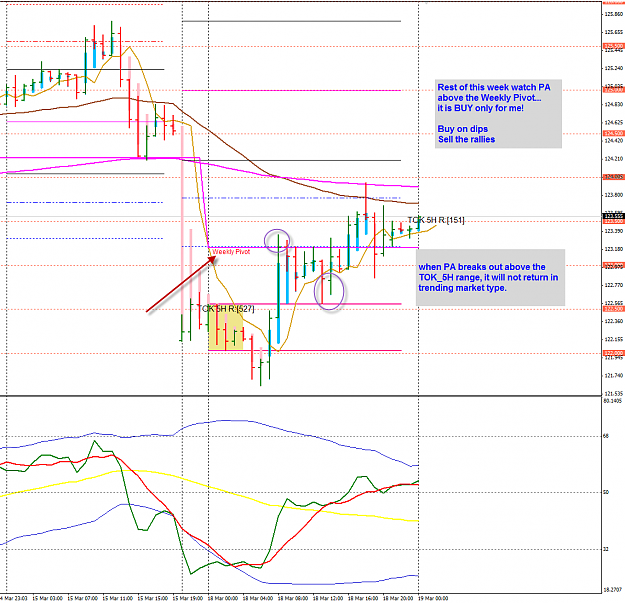The image size is (625, 603).
Task: Click the 125.240 price axis label
Action: pyautogui.click(x=613, y=68)
